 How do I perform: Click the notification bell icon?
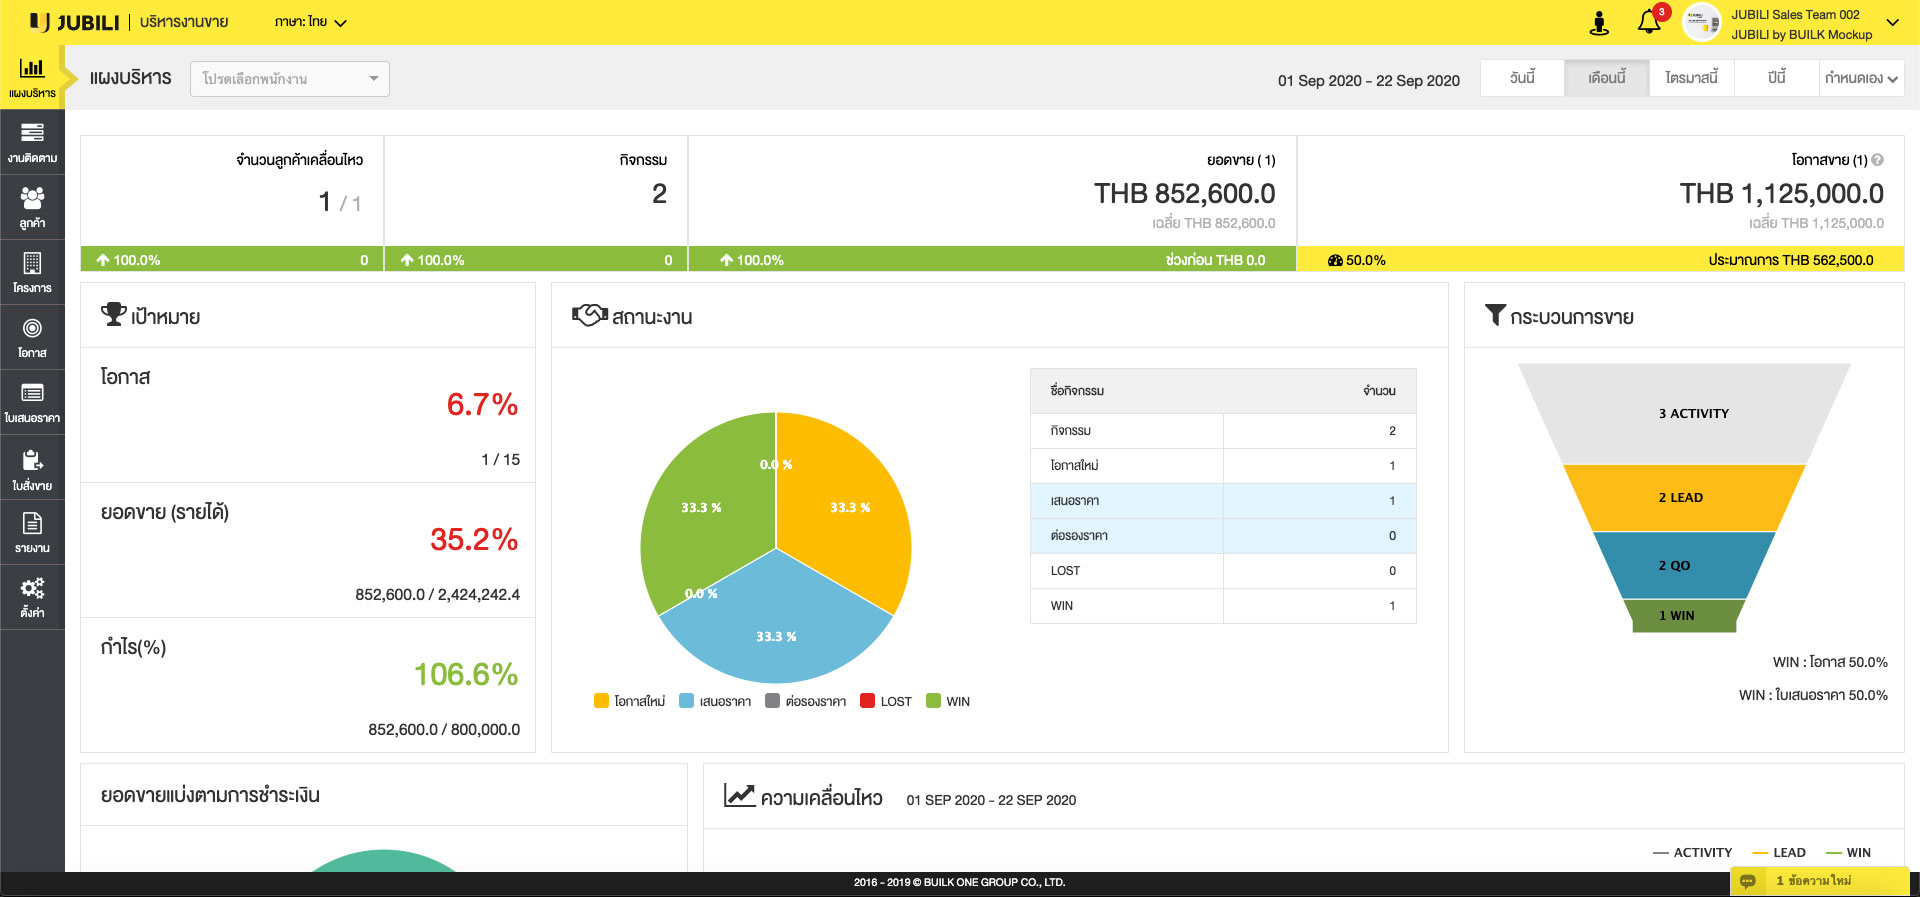pos(1649,22)
